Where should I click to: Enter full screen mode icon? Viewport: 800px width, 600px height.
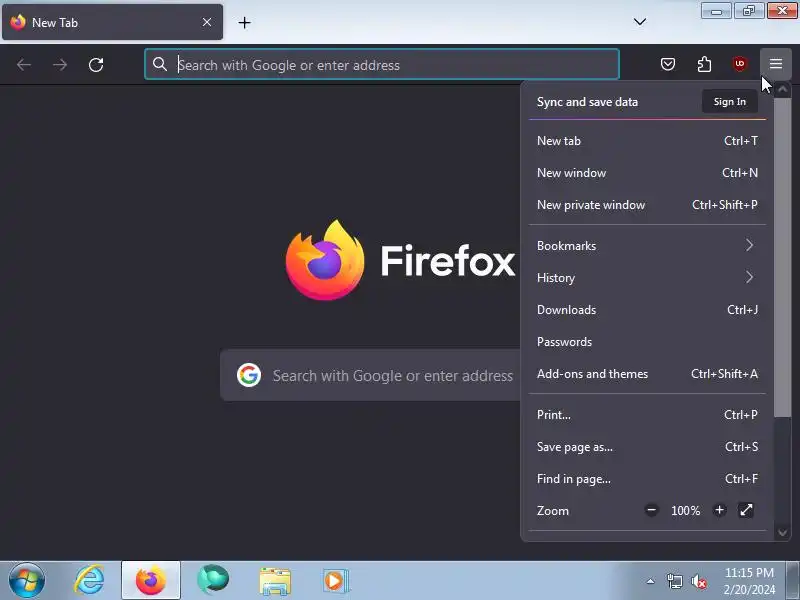[x=746, y=510]
